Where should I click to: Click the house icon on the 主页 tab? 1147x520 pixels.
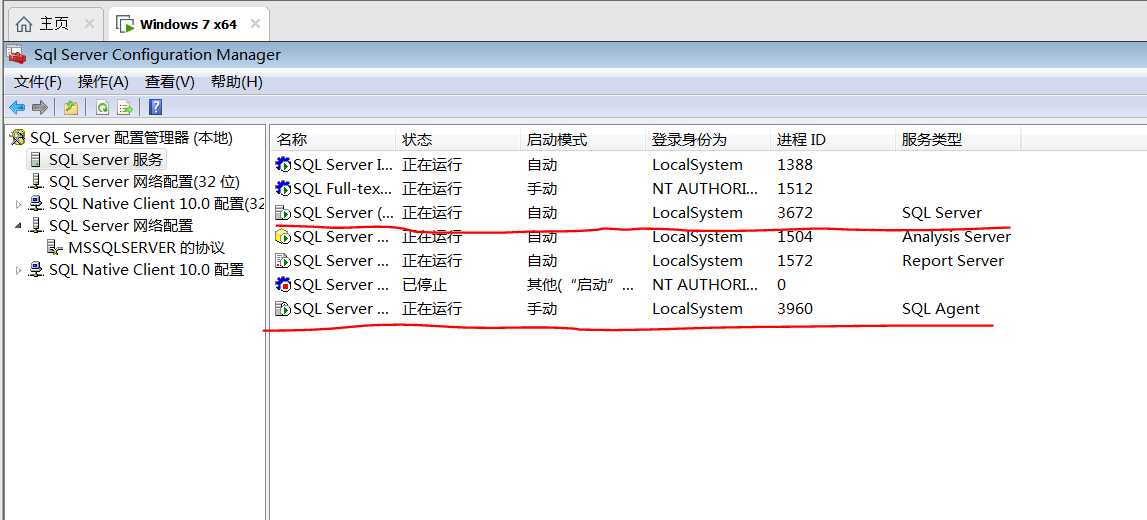(x=24, y=24)
